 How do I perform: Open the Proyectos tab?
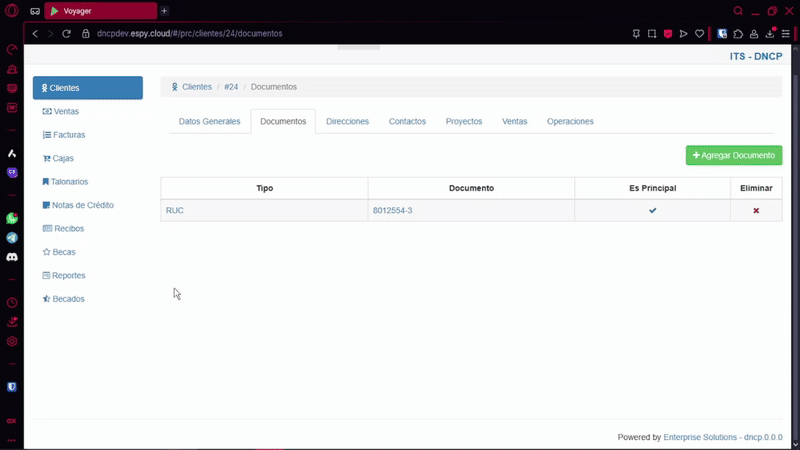(x=464, y=122)
